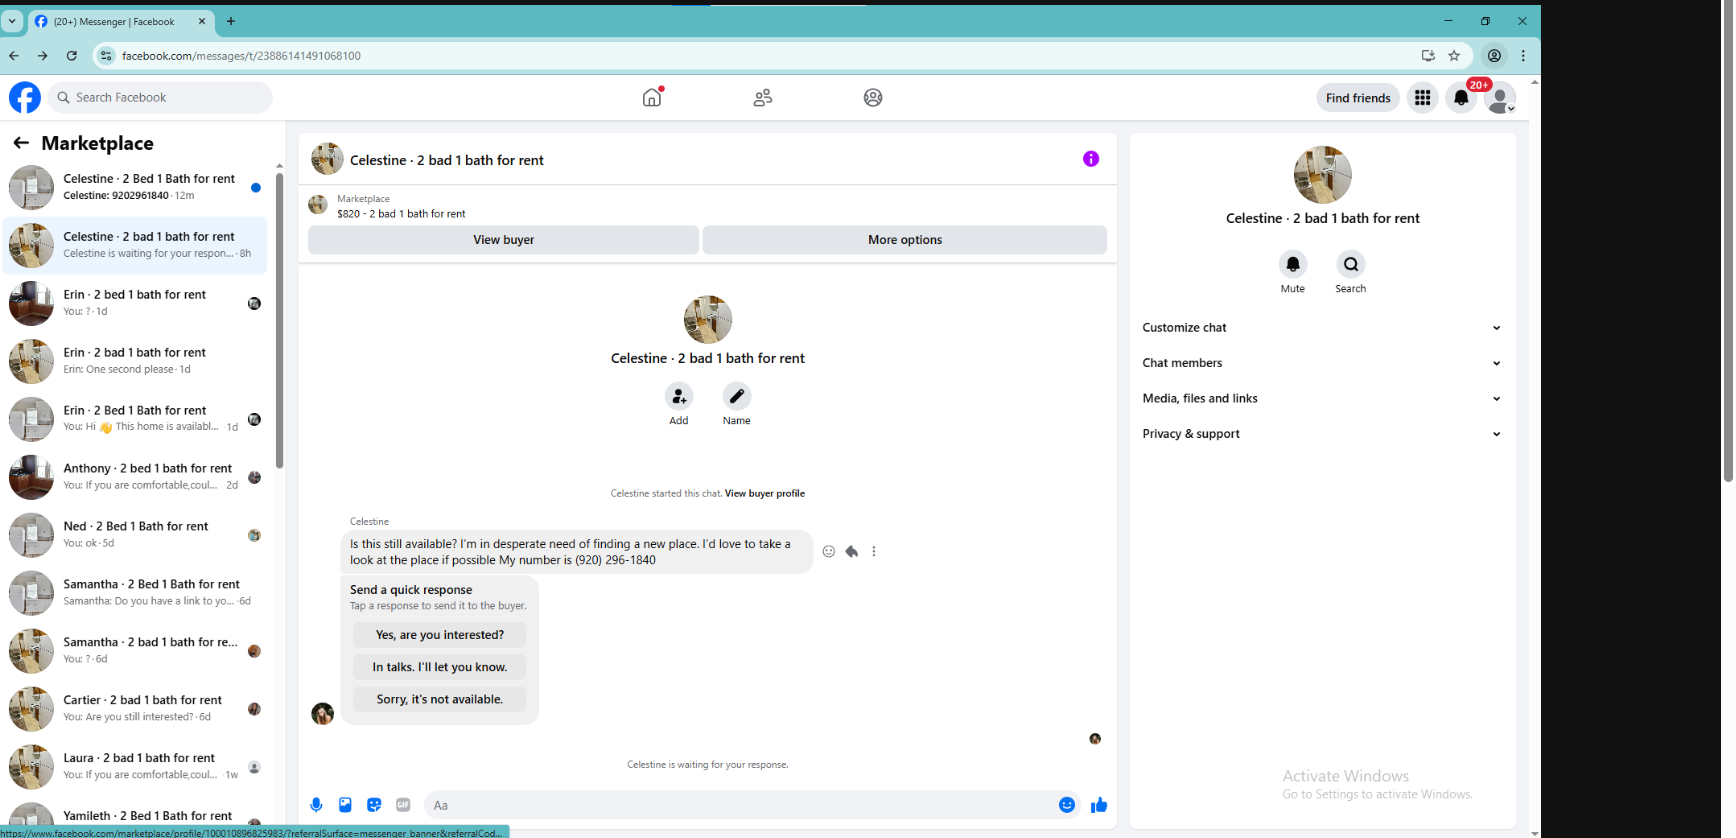
Task: Click install app icon in address bar
Action: (1428, 56)
